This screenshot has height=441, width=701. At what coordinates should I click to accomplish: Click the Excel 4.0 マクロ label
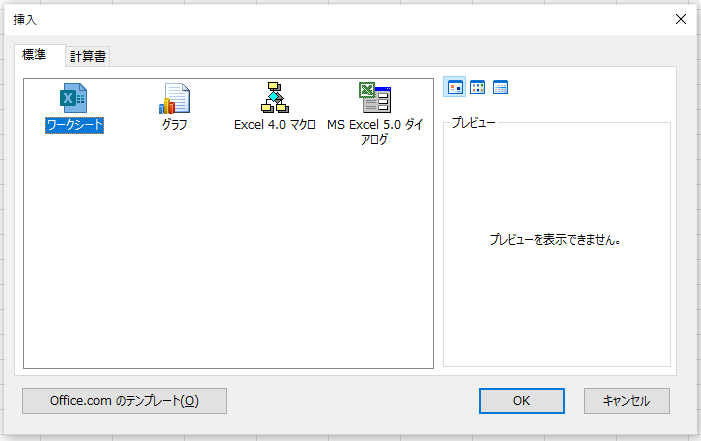tap(275, 124)
